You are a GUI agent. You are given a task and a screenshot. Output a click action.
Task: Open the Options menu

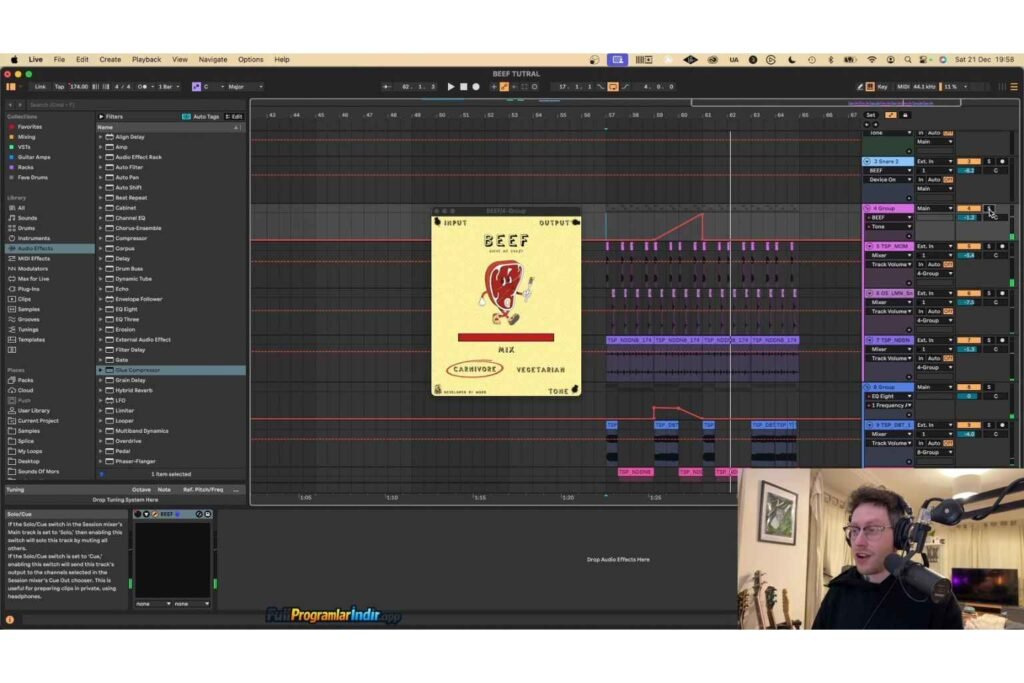pyautogui.click(x=250, y=59)
